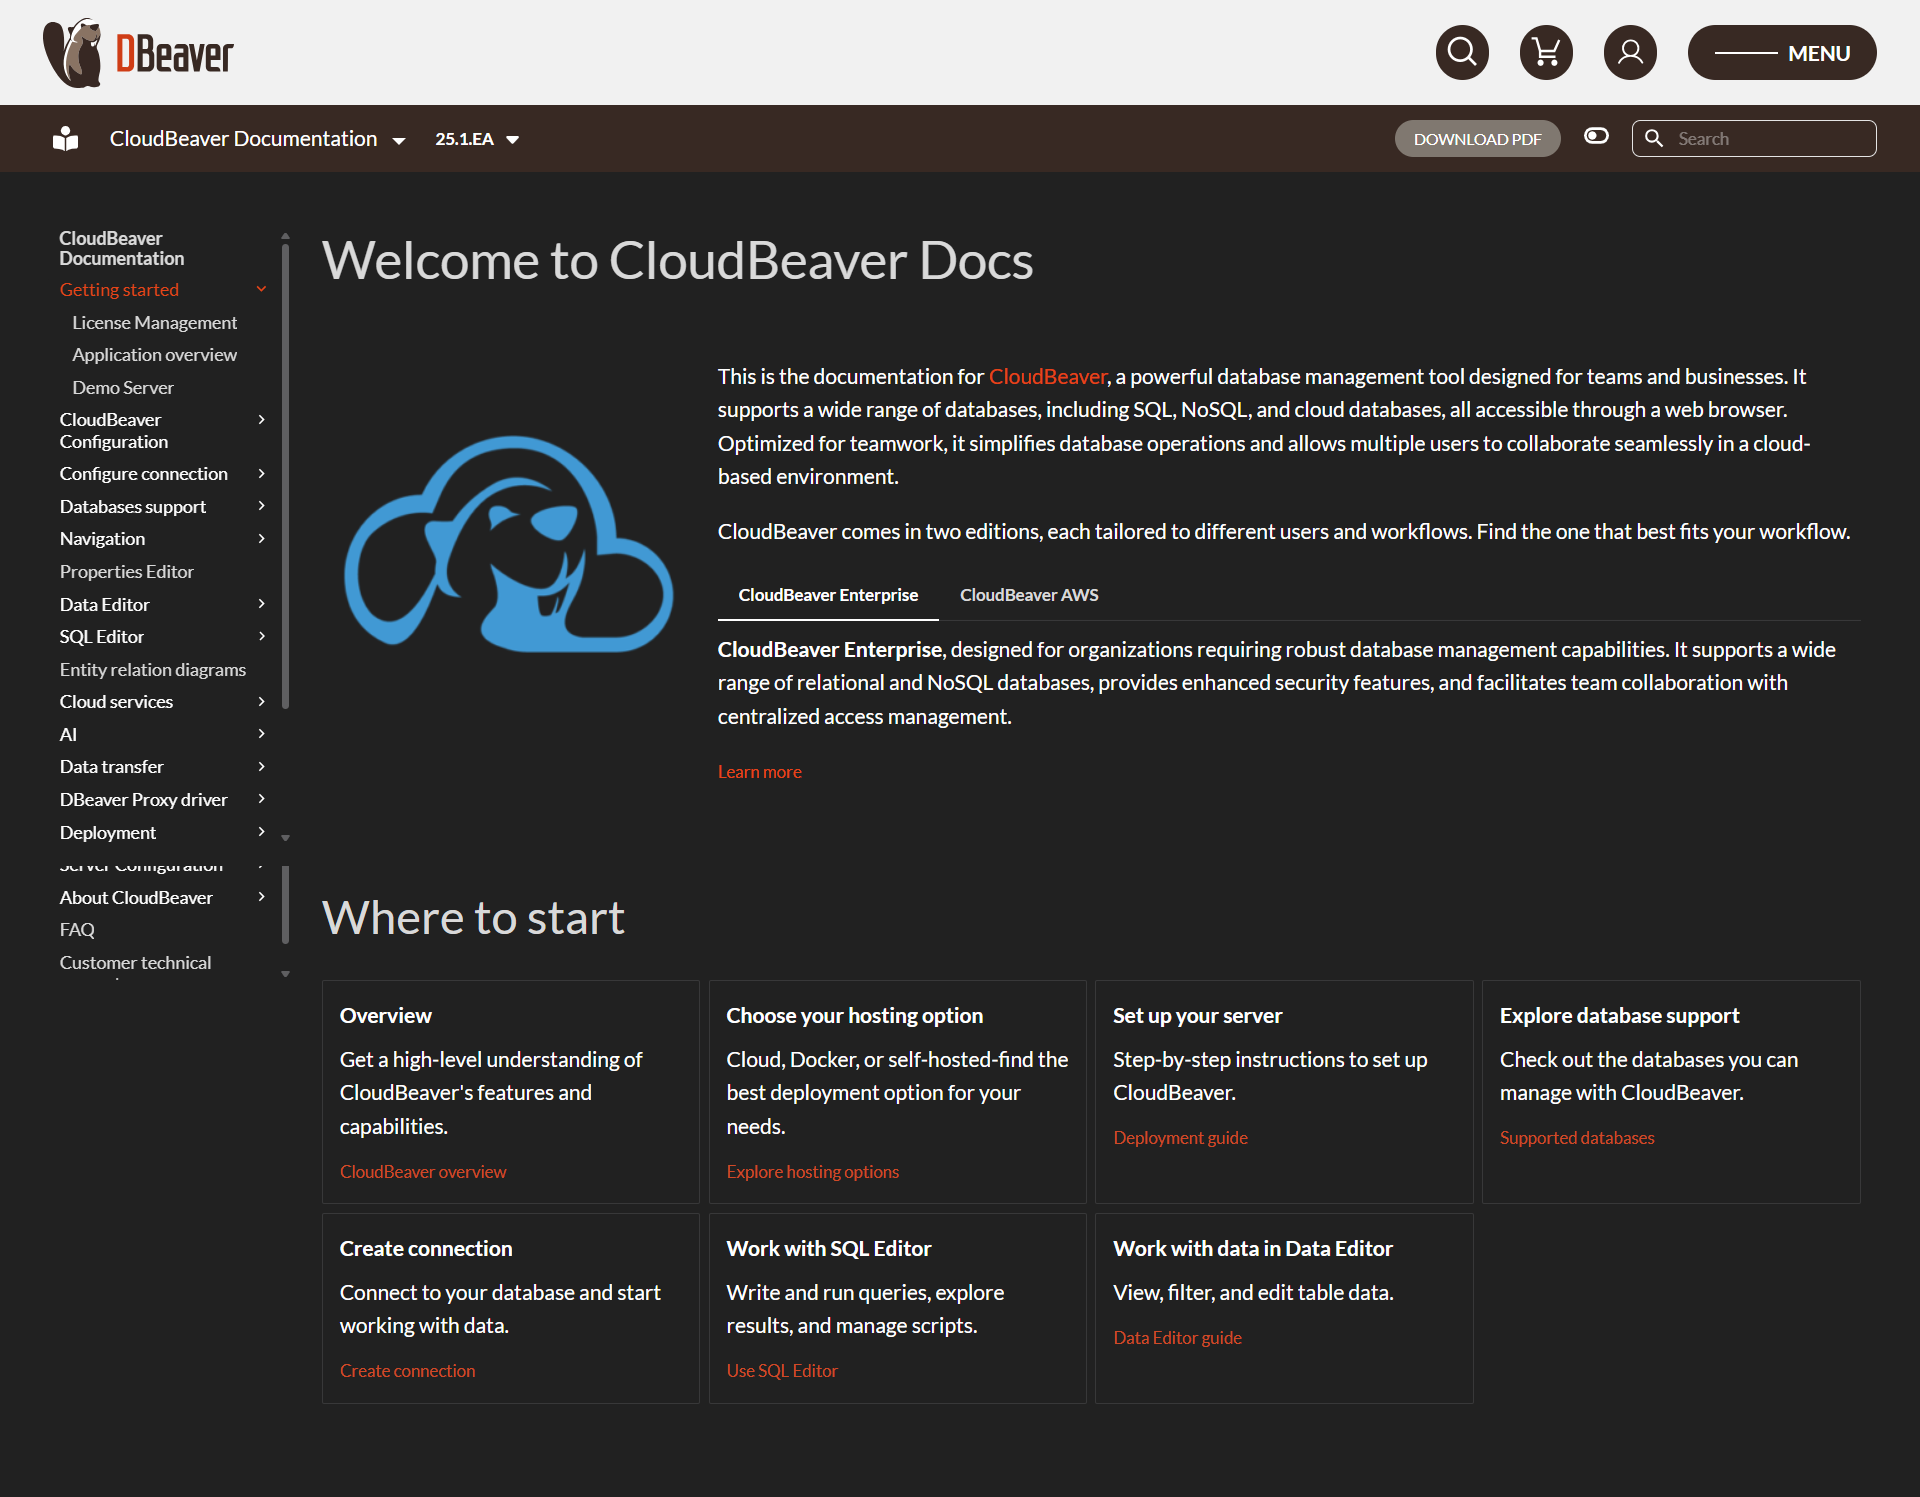Viewport: 1920px width, 1497px height.
Task: Click the blue CloudBeaver cloud logo
Action: coord(508,545)
